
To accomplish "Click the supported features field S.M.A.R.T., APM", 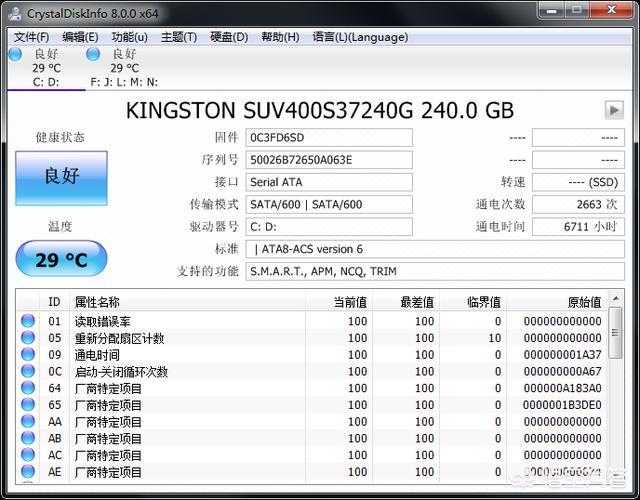I will pos(435,271).
